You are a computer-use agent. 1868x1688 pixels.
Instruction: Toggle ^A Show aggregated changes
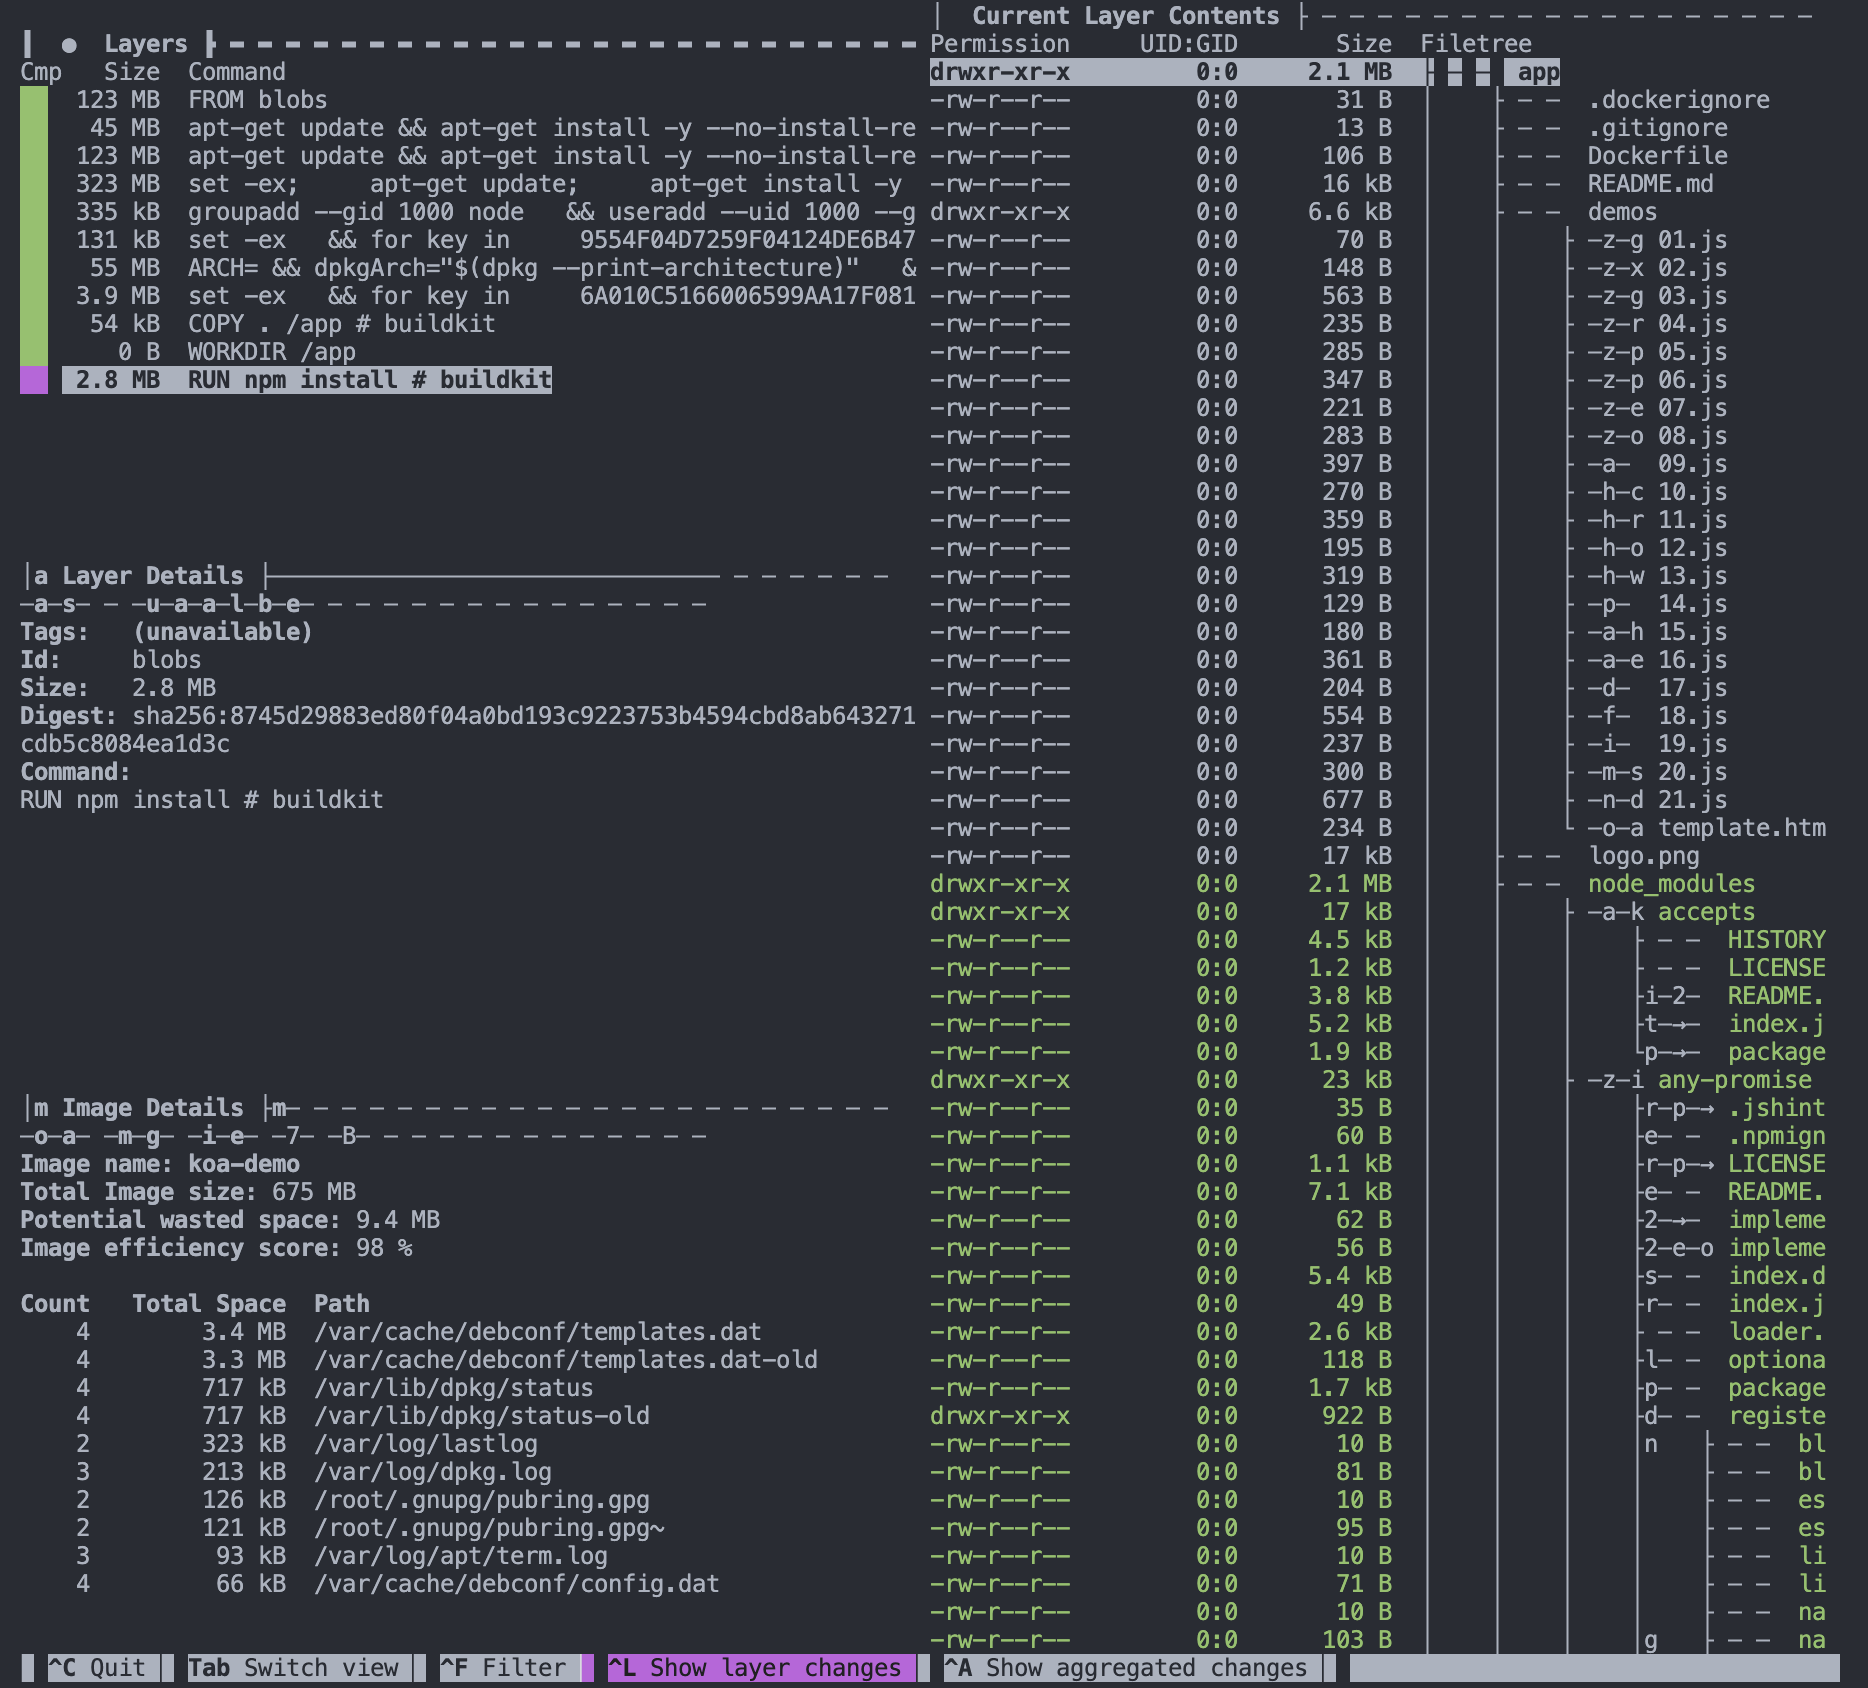click(x=1132, y=1668)
